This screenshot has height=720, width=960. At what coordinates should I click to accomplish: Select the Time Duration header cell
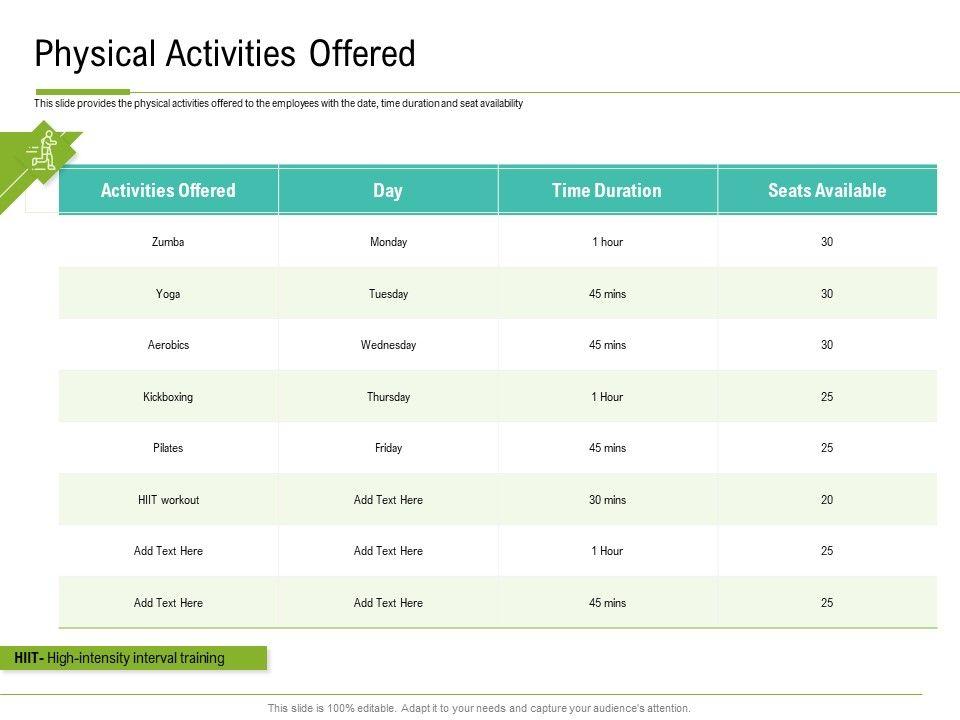pyautogui.click(x=607, y=190)
